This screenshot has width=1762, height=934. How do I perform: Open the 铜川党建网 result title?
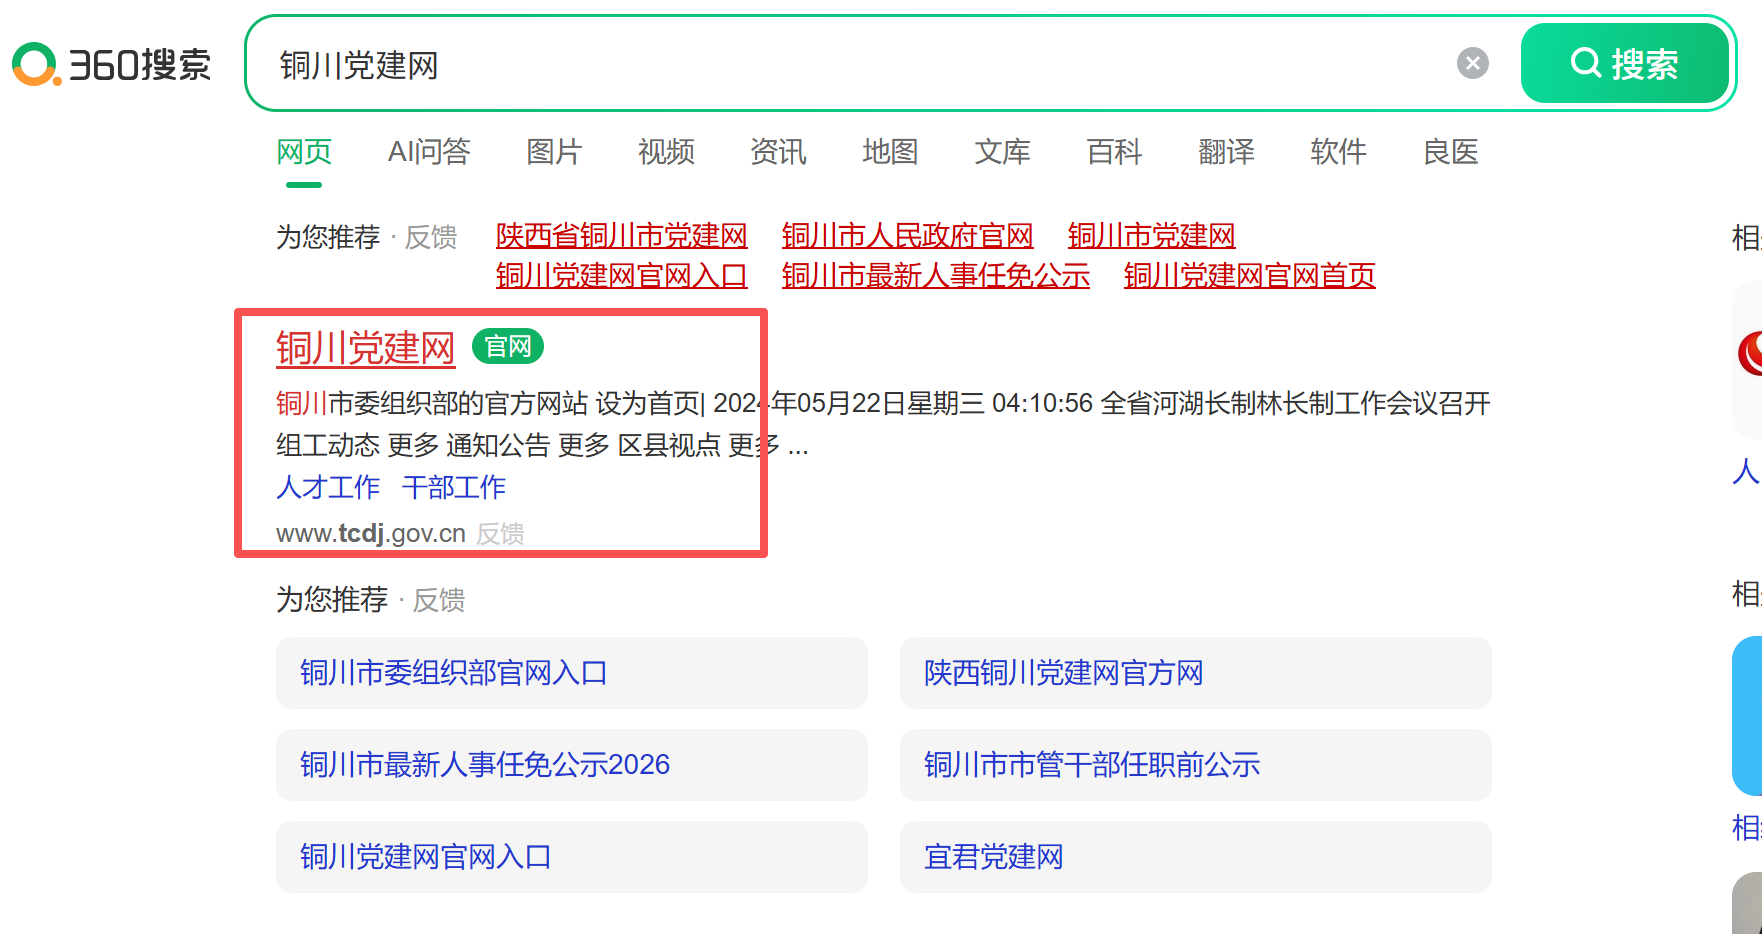pos(366,348)
